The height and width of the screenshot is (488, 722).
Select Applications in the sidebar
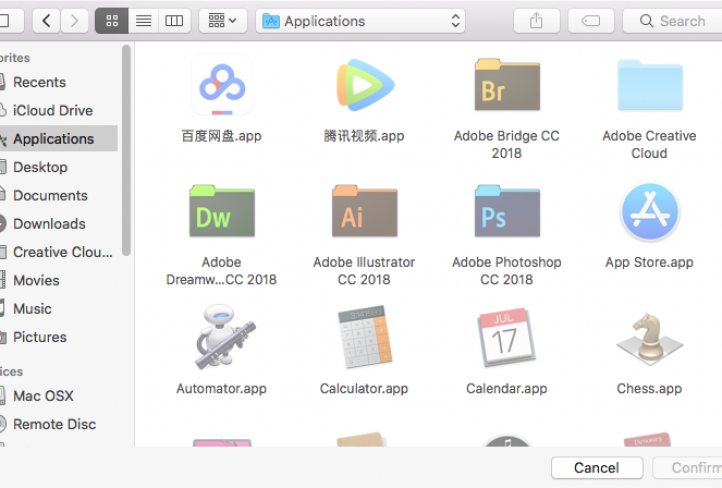tap(58, 139)
